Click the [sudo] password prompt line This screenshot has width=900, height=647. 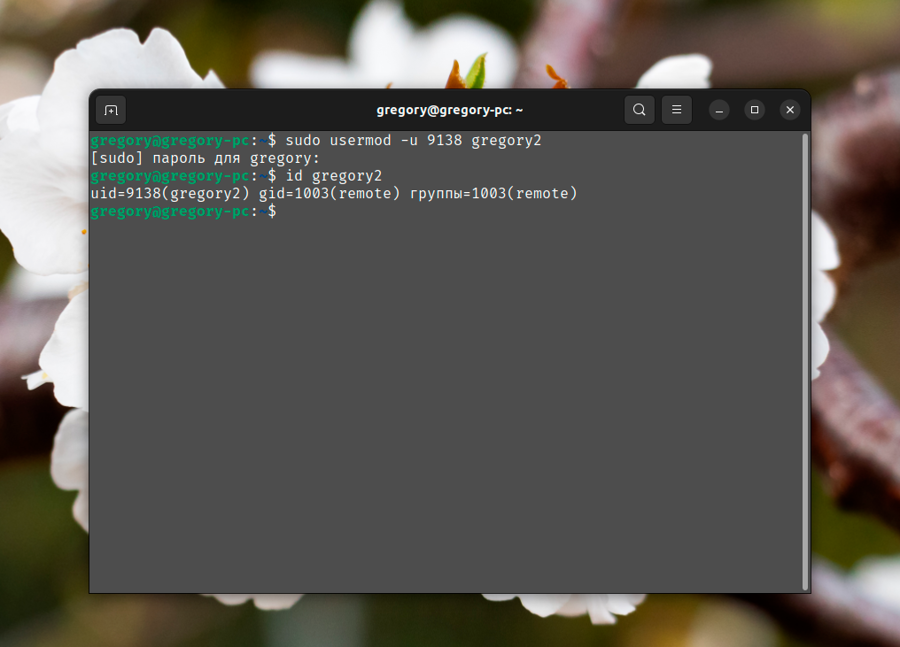click(x=205, y=158)
